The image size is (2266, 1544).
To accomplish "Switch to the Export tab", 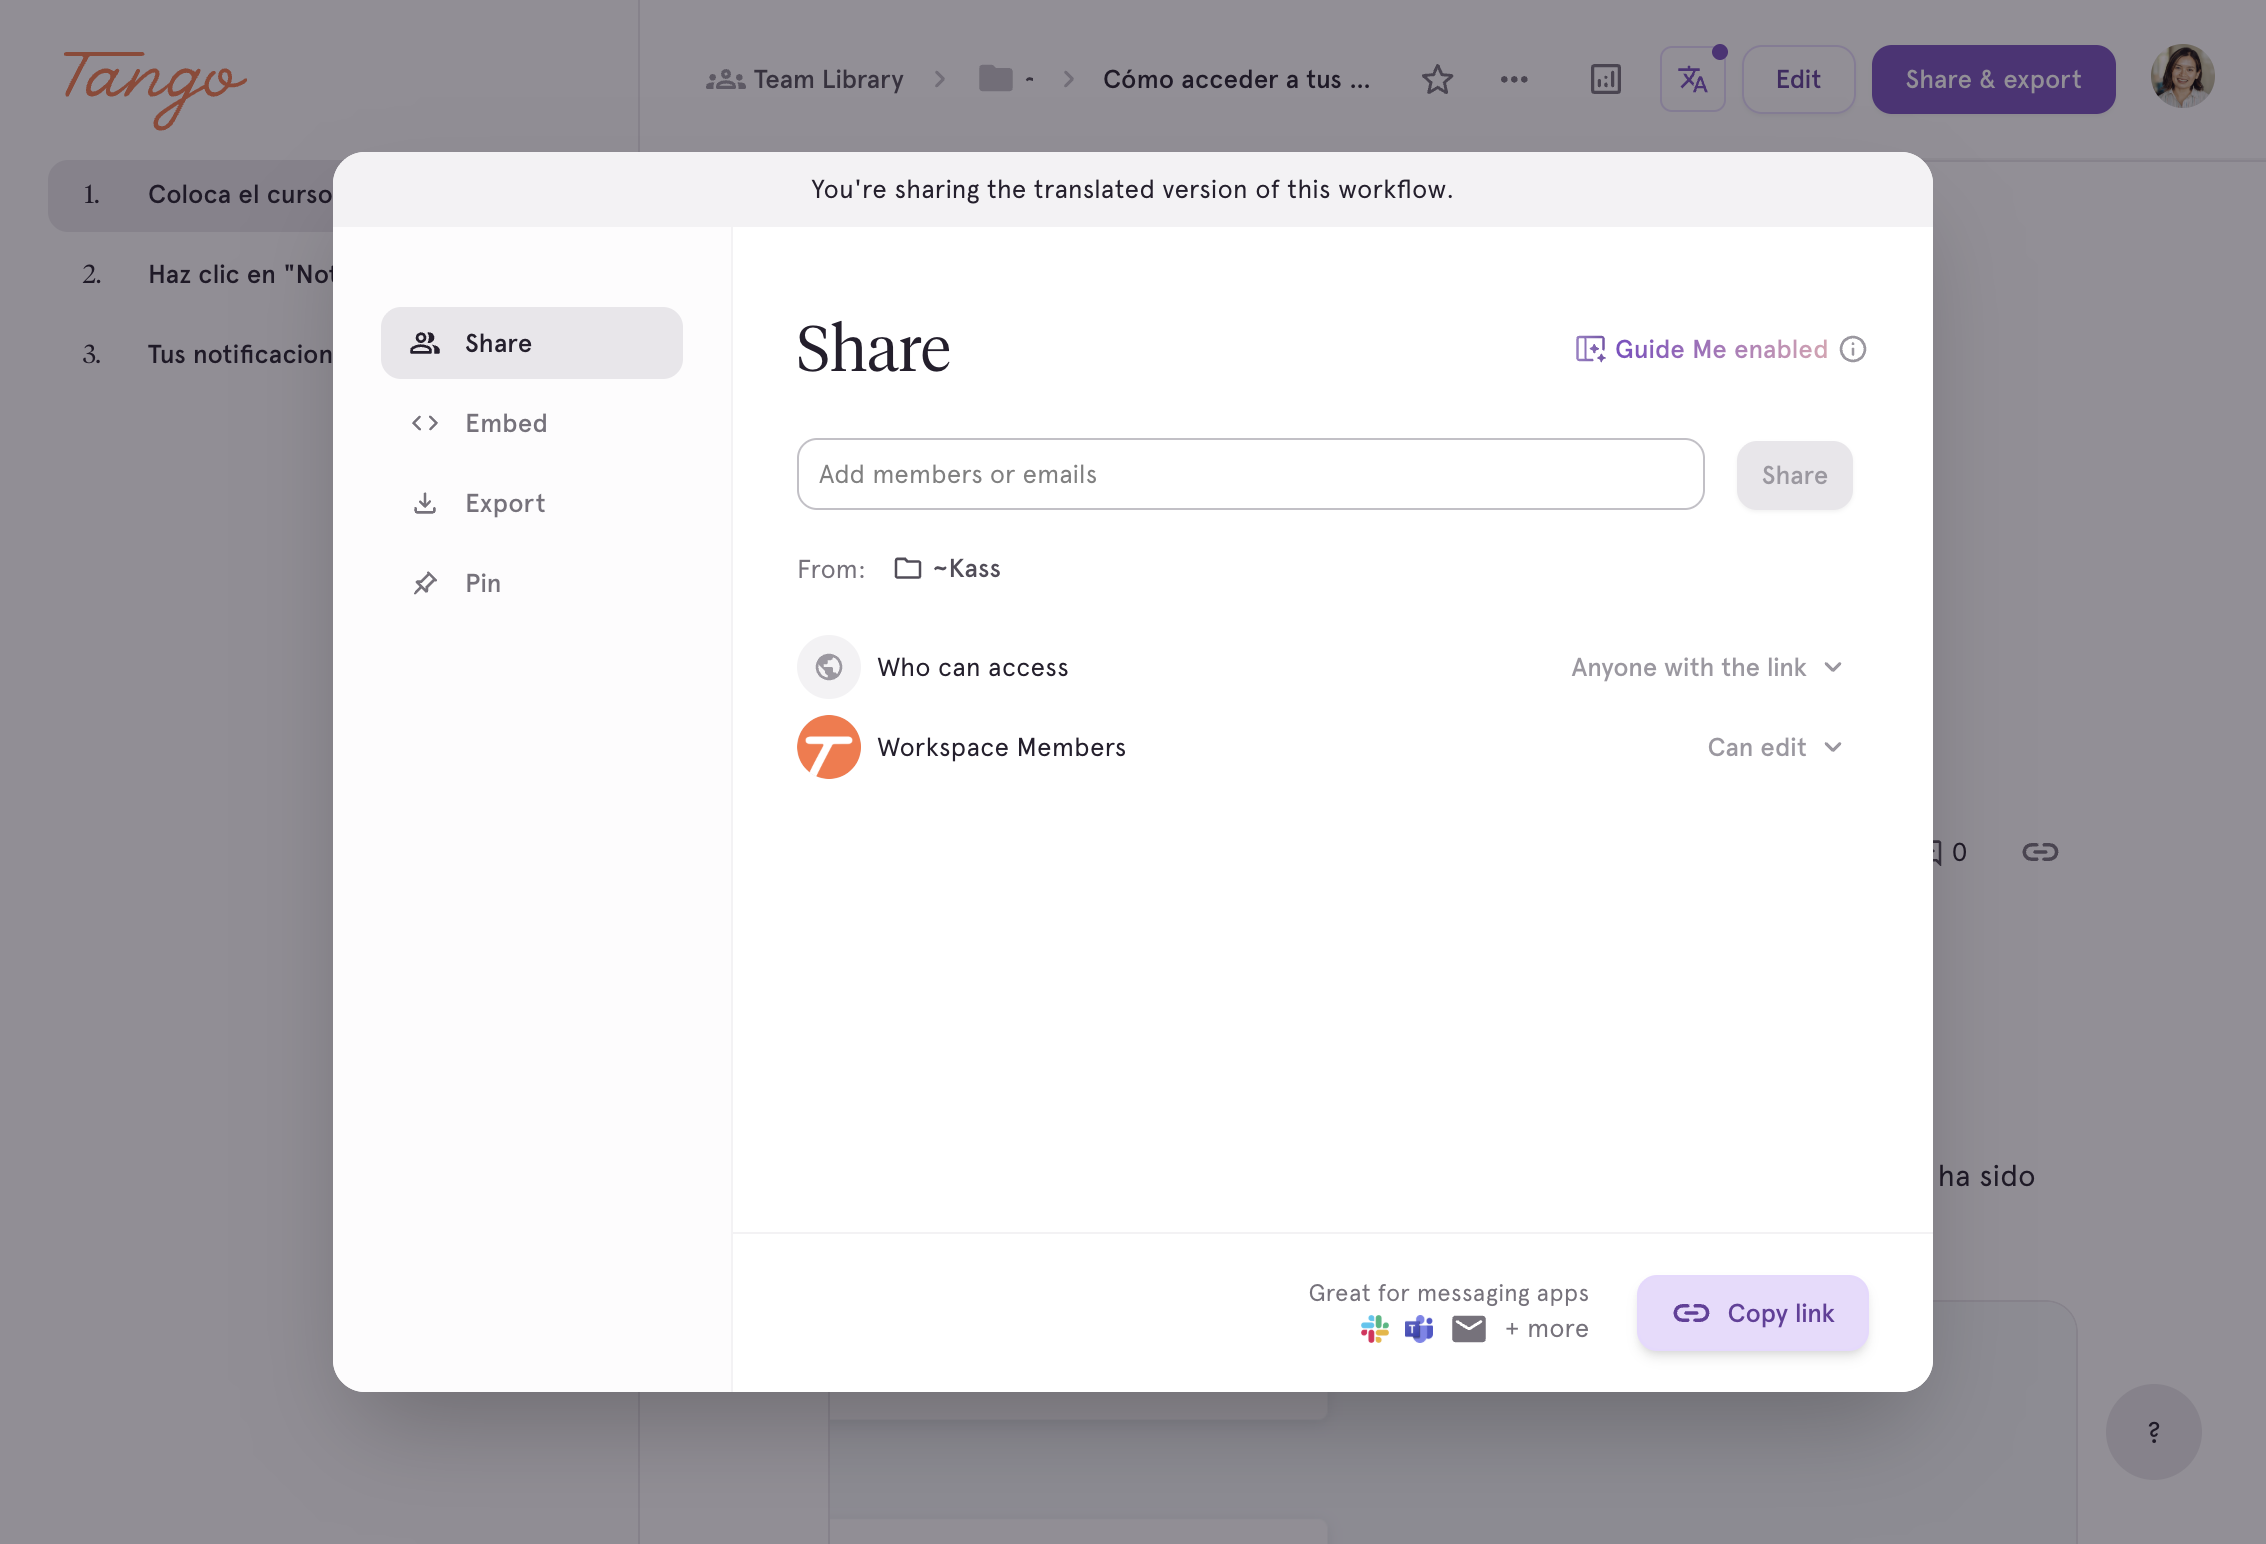I will (532, 503).
